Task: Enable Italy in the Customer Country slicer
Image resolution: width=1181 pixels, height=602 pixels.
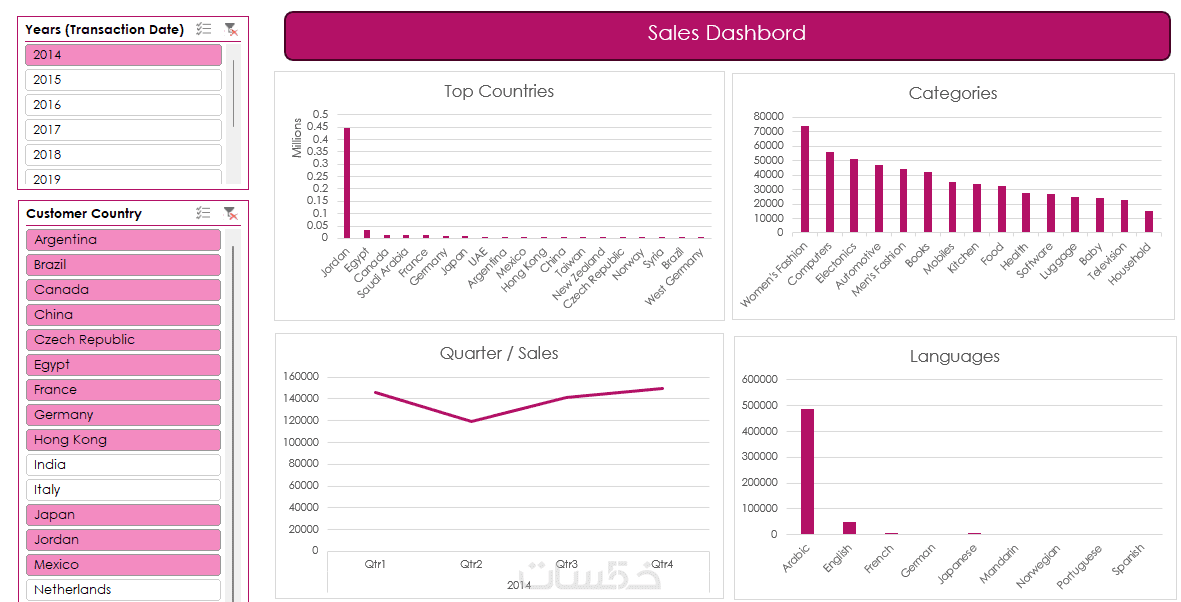Action: click(x=123, y=490)
